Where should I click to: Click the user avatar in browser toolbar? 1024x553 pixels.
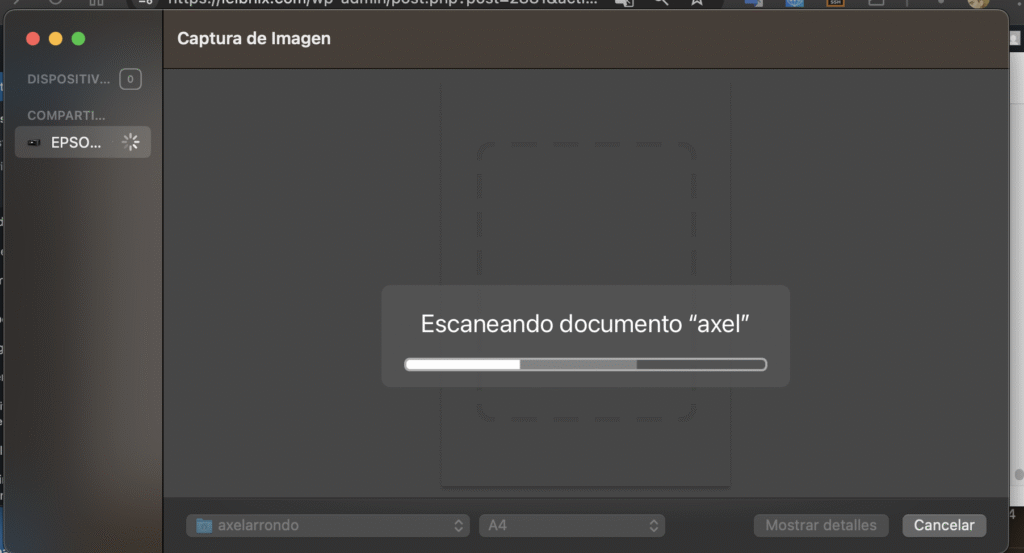(x=977, y=3)
